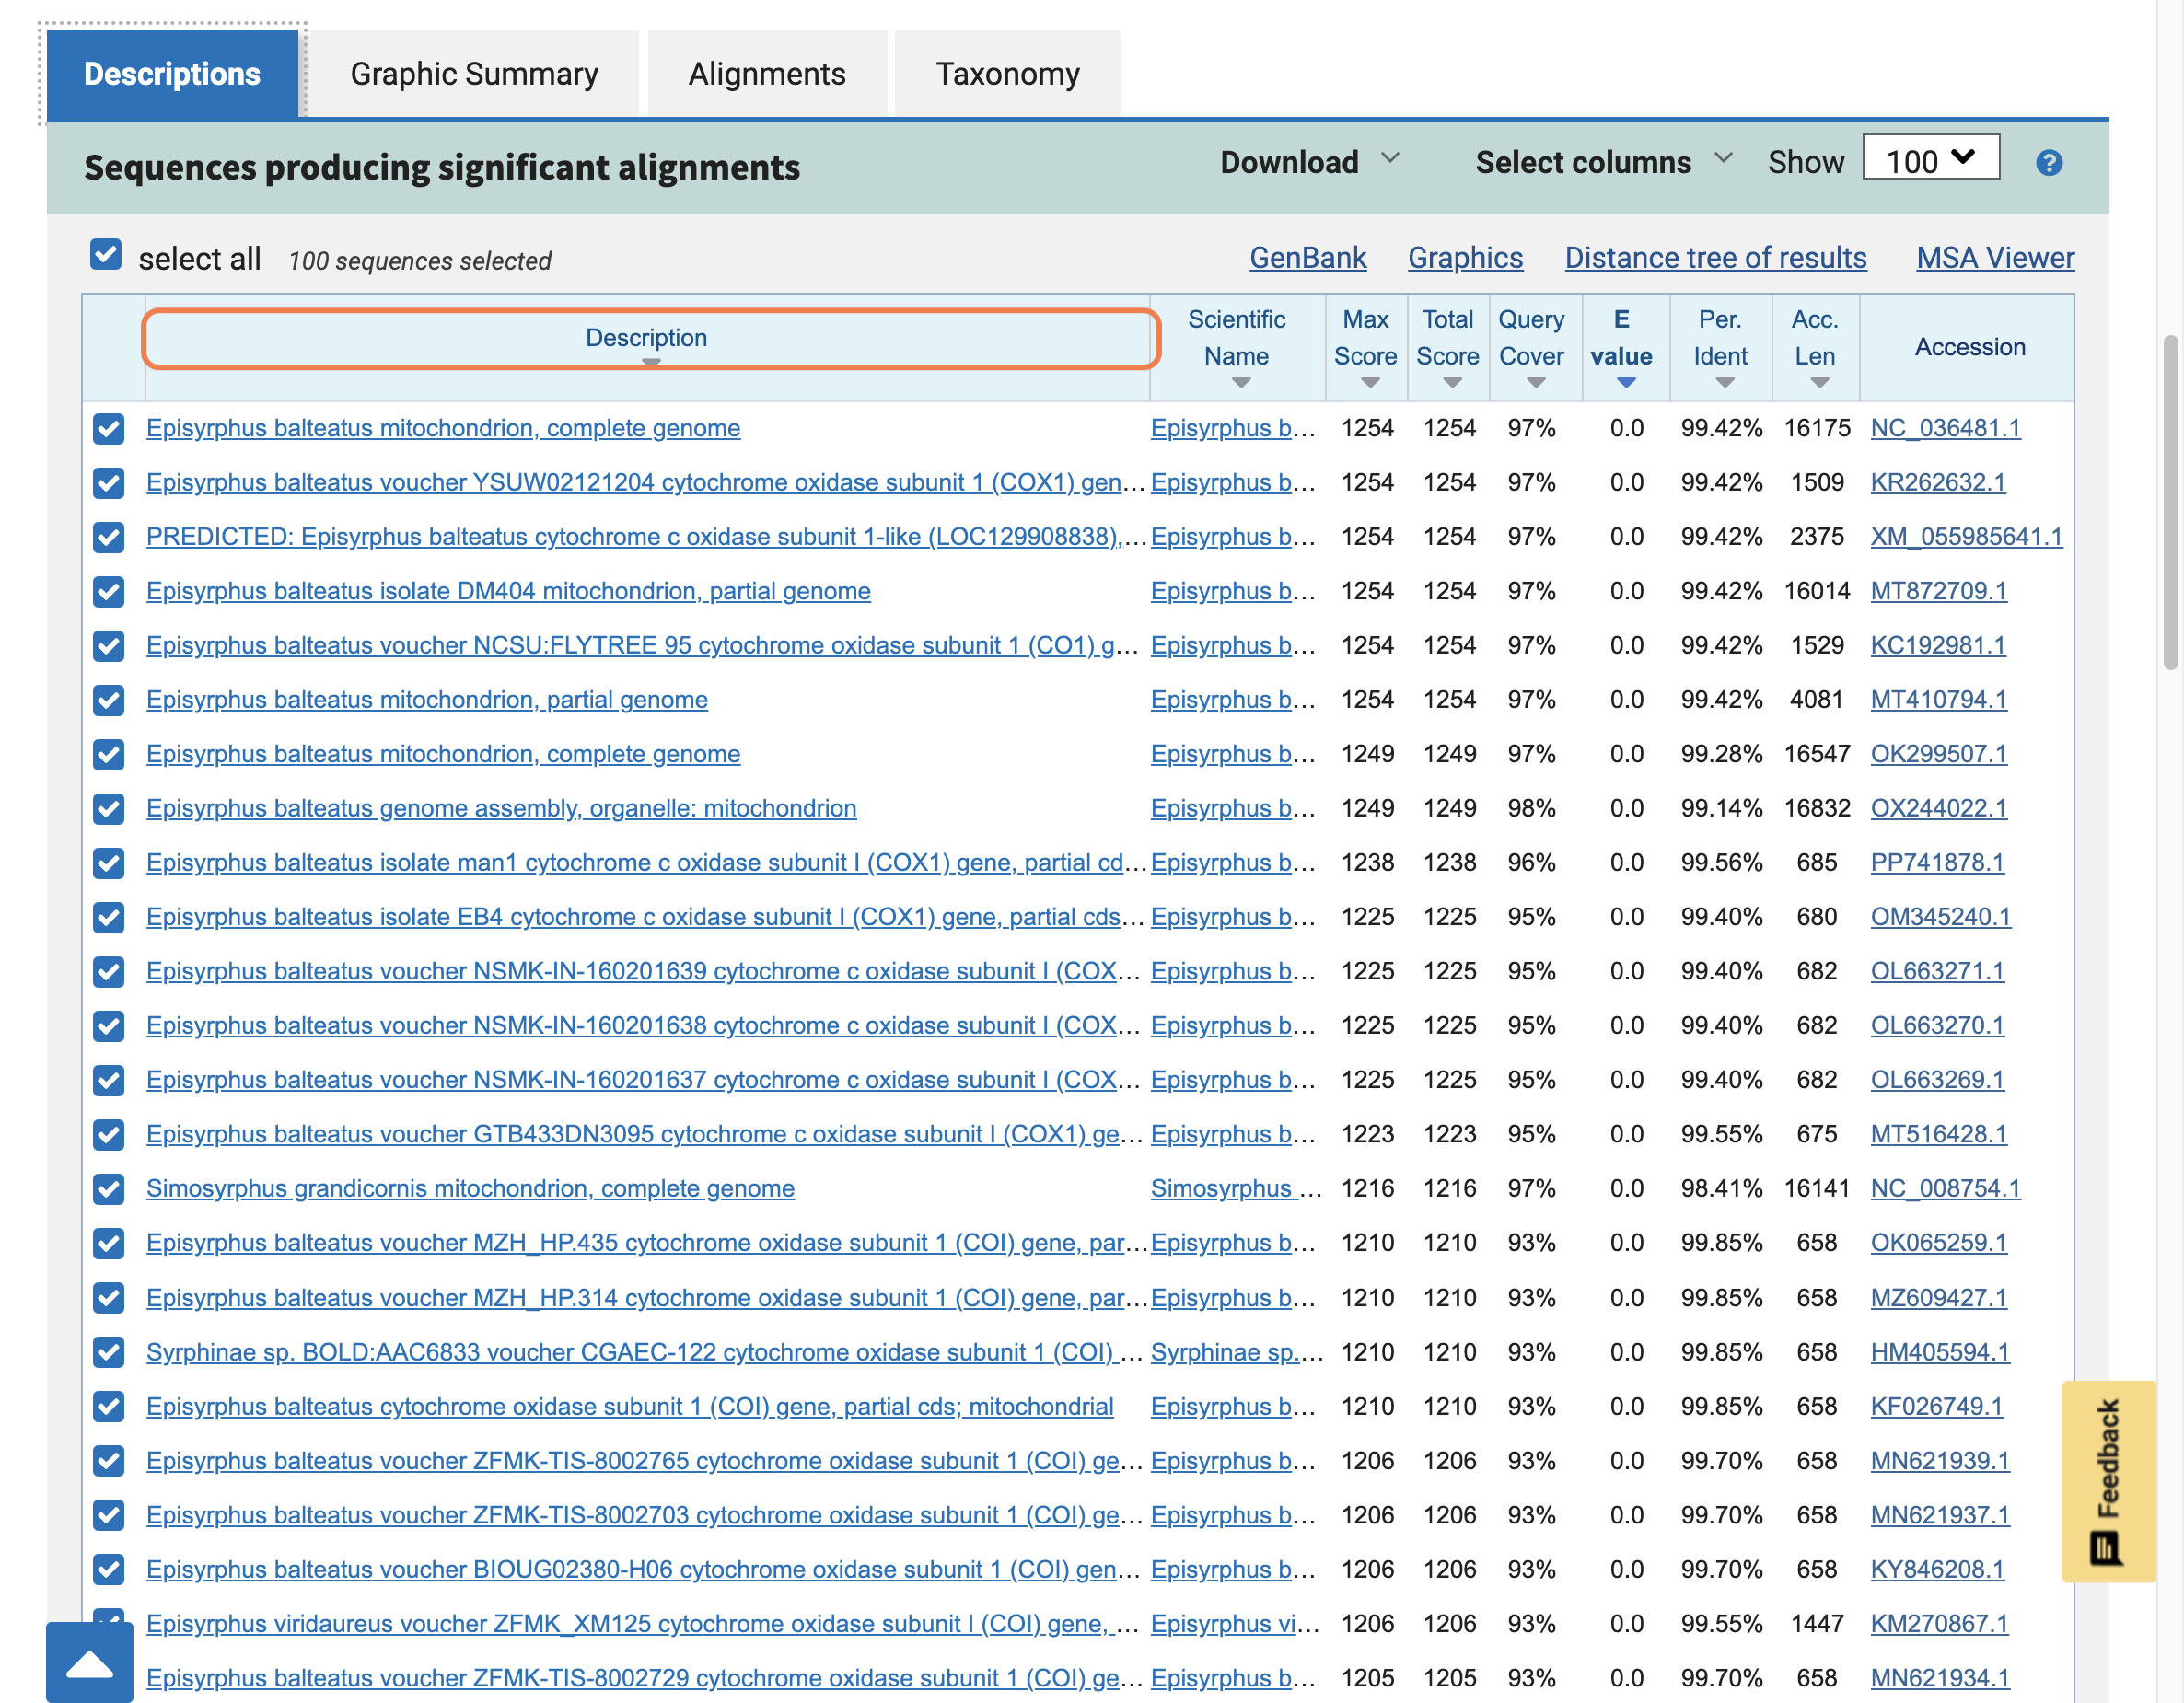Open the Download dropdown
This screenshot has width=2184, height=1703.
(1309, 162)
